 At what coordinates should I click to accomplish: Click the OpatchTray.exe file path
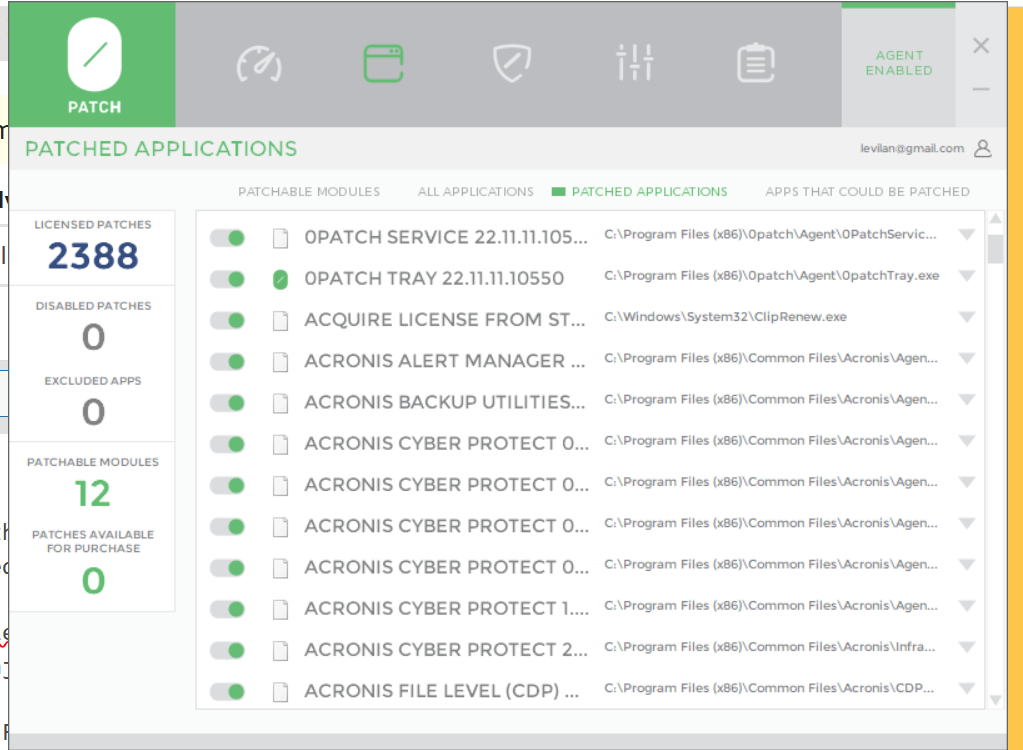(x=772, y=276)
